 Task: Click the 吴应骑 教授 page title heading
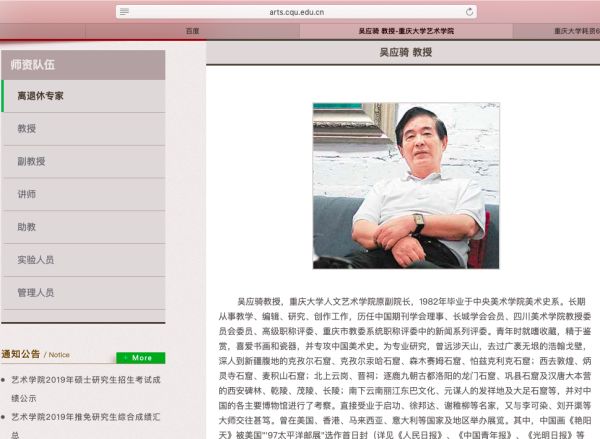pos(403,52)
